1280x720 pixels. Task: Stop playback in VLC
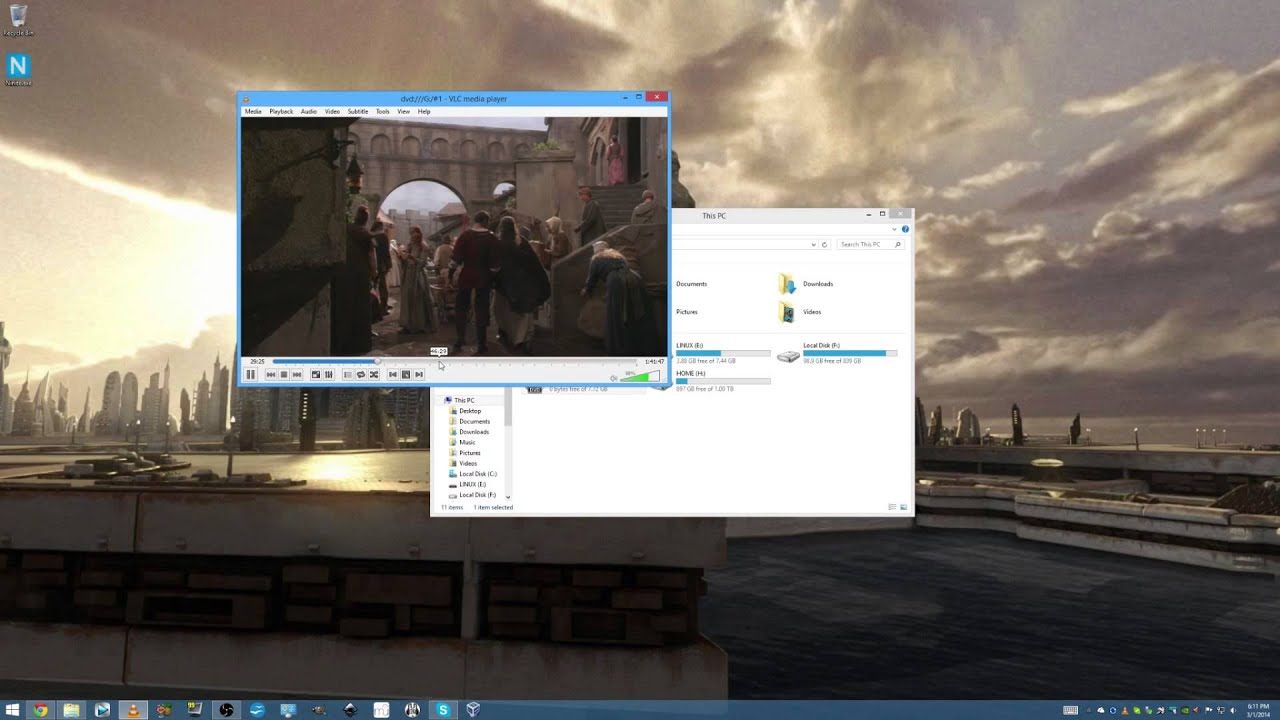click(x=284, y=374)
